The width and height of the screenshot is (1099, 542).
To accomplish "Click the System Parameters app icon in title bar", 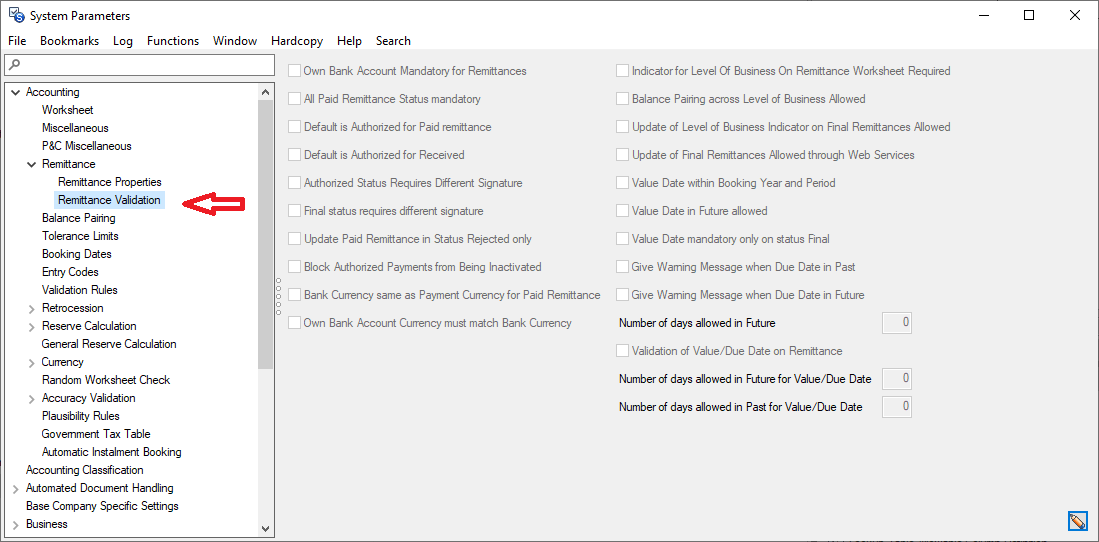I will click(x=16, y=15).
